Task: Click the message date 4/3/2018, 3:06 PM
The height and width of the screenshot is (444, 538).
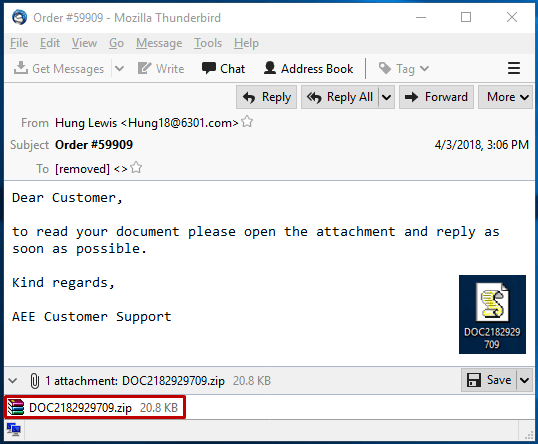Action: point(481,145)
